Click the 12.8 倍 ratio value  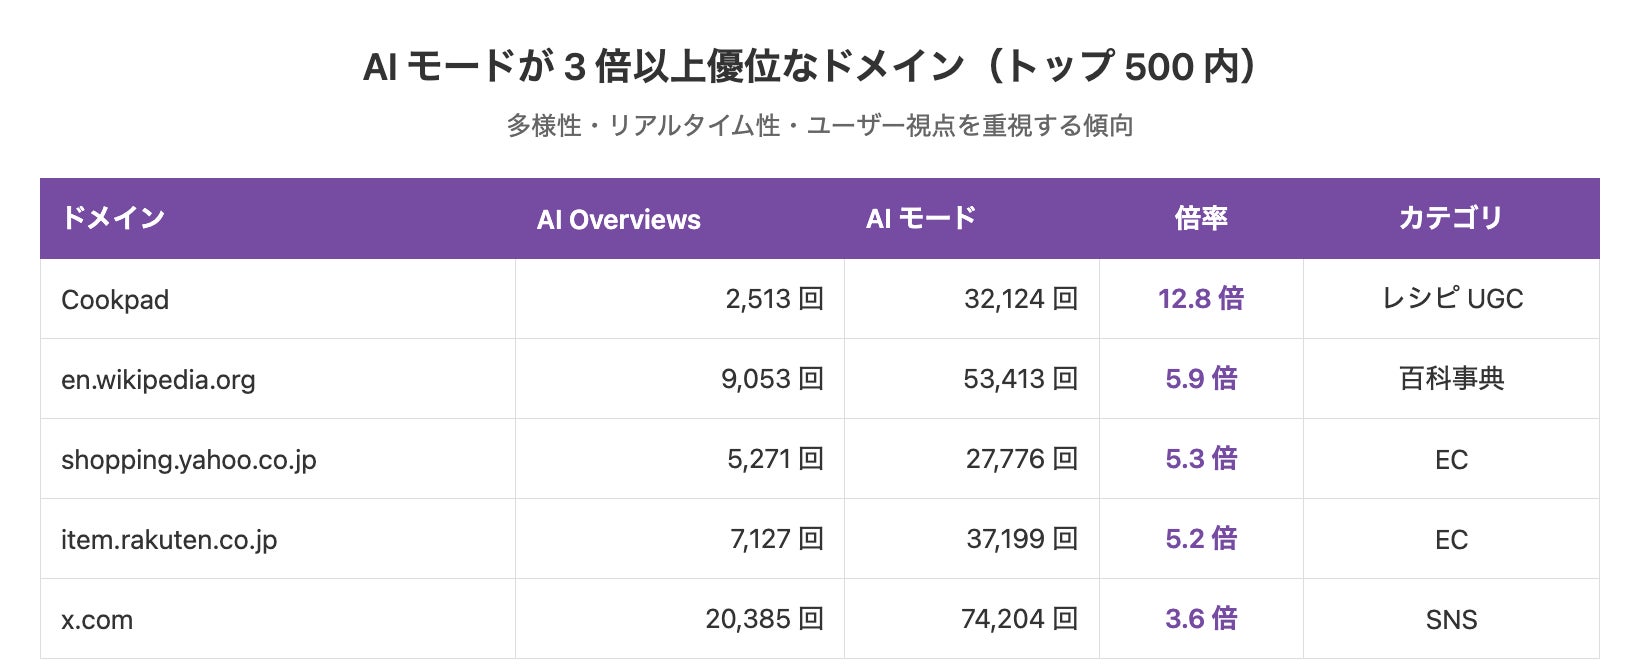click(x=1201, y=298)
